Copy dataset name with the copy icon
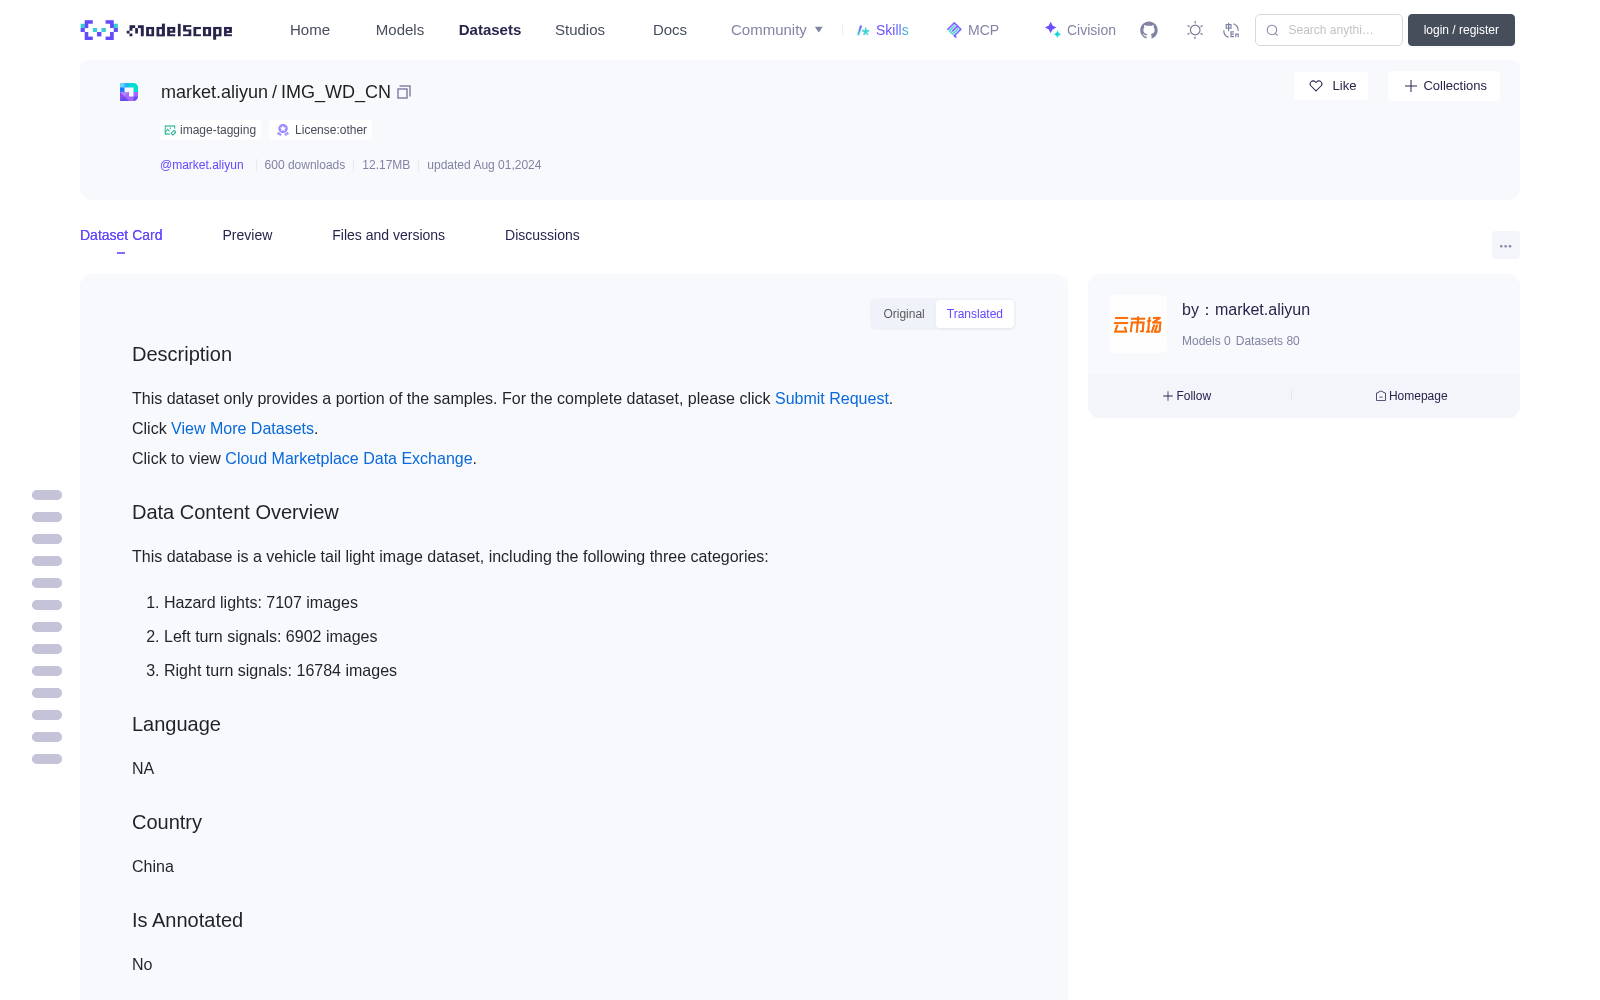1600x1000 pixels. click(x=404, y=92)
